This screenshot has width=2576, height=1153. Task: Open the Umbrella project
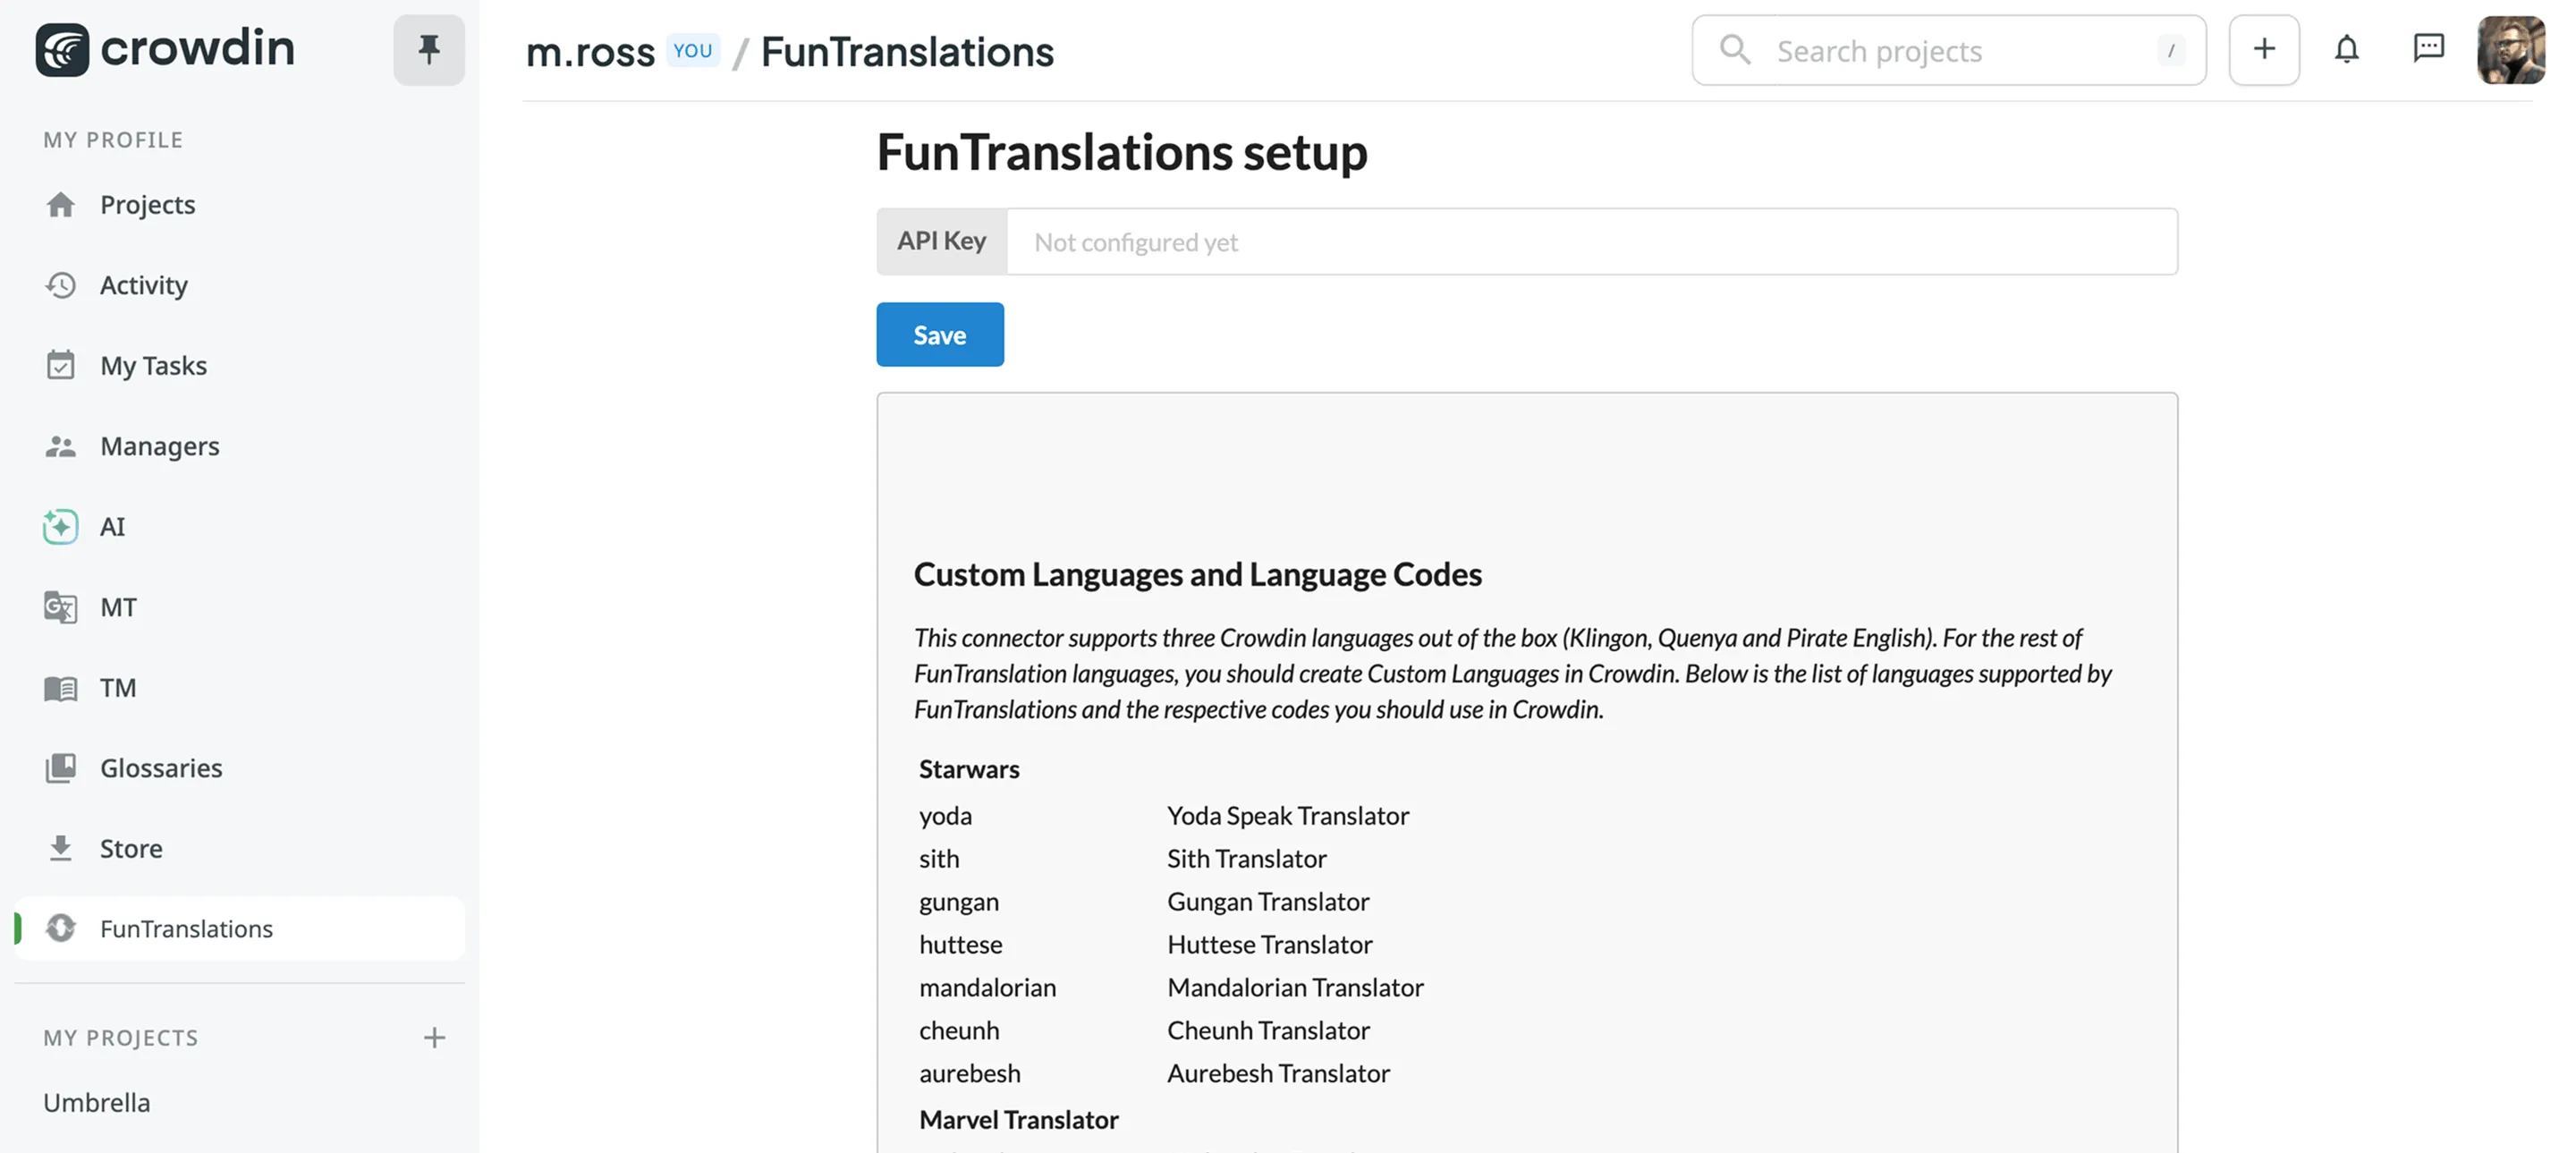pyautogui.click(x=97, y=1102)
